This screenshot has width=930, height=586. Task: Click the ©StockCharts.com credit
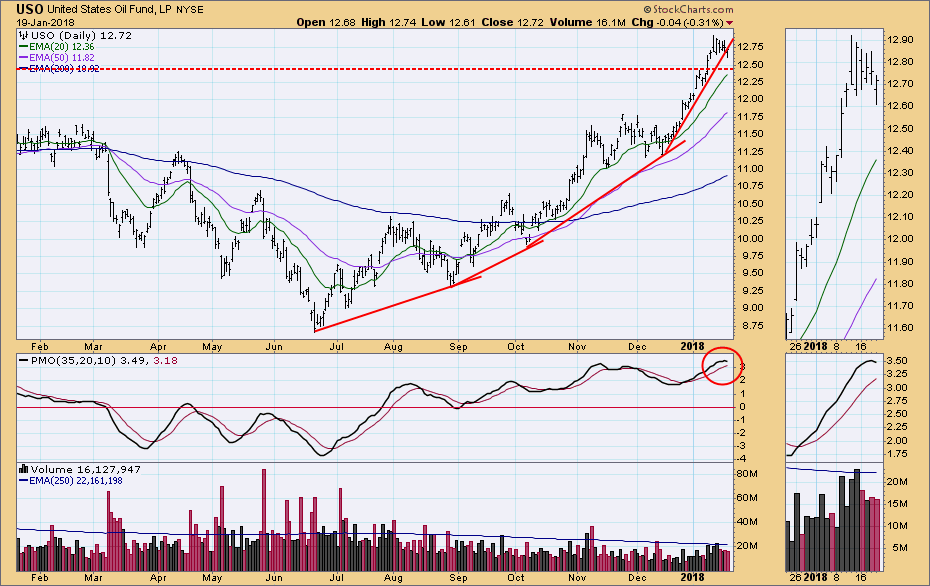tap(689, 9)
